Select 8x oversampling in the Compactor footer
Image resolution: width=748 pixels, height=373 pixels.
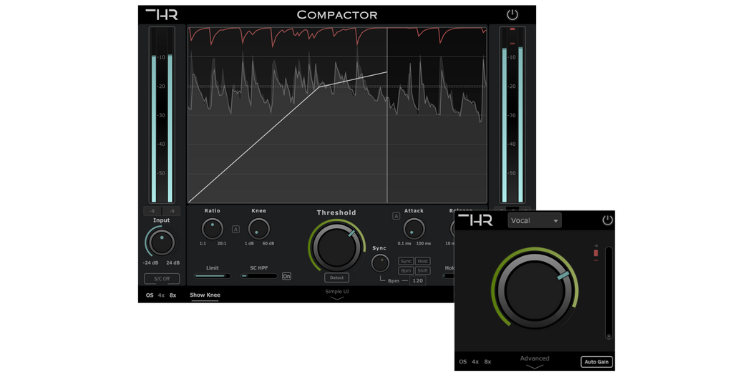click(x=173, y=295)
